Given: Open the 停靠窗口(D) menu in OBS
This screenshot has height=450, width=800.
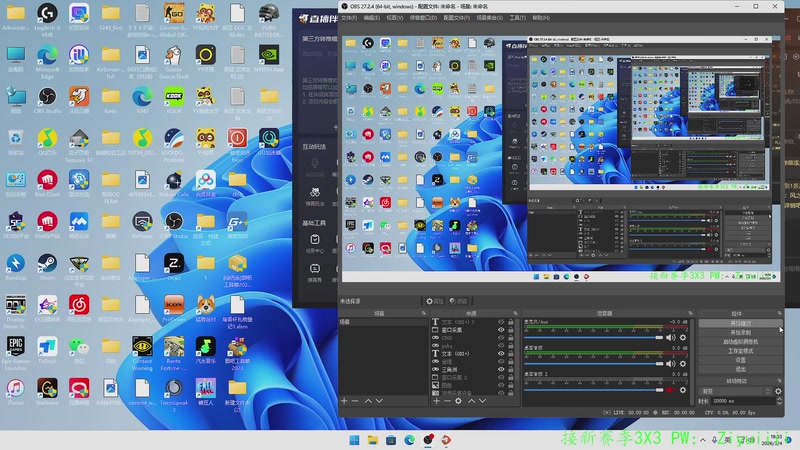Looking at the screenshot, I should point(423,18).
